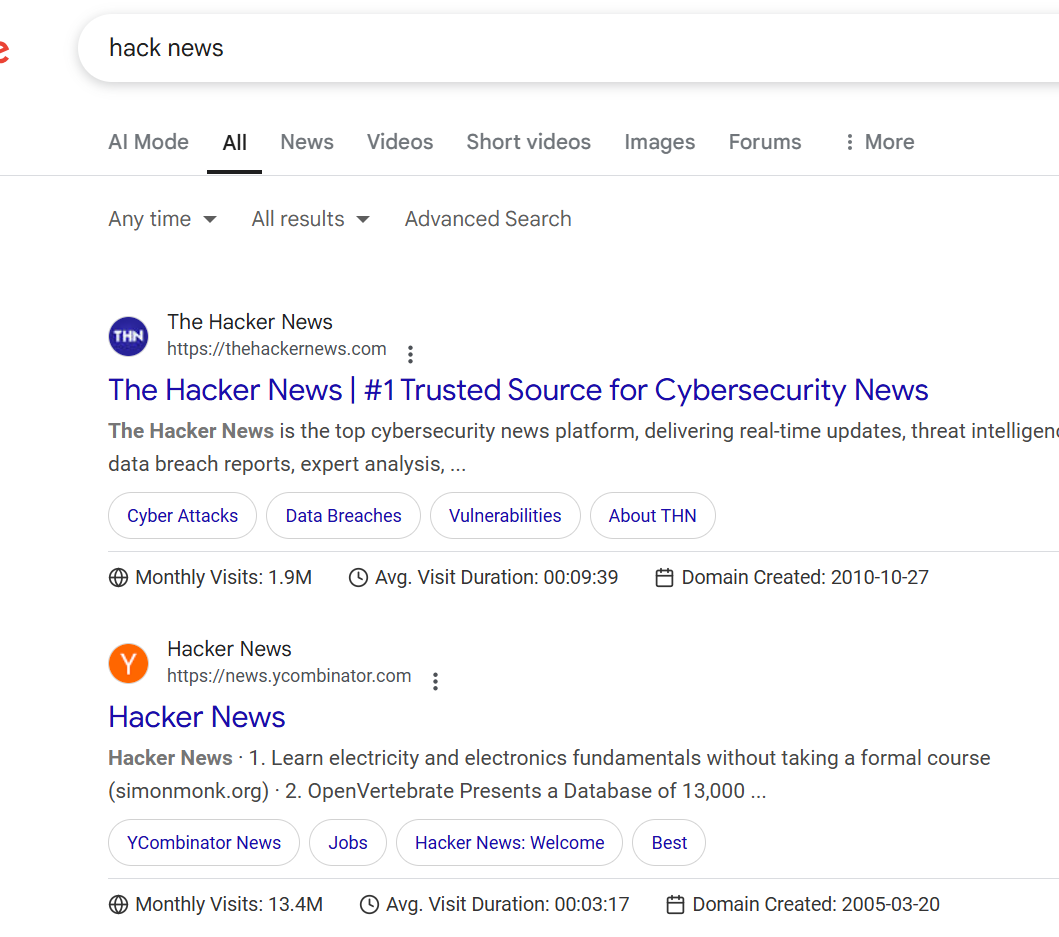Screen dimensions: 1059x937
Task: Click Hacker News site name above ycombinator URL
Action: coord(229,649)
